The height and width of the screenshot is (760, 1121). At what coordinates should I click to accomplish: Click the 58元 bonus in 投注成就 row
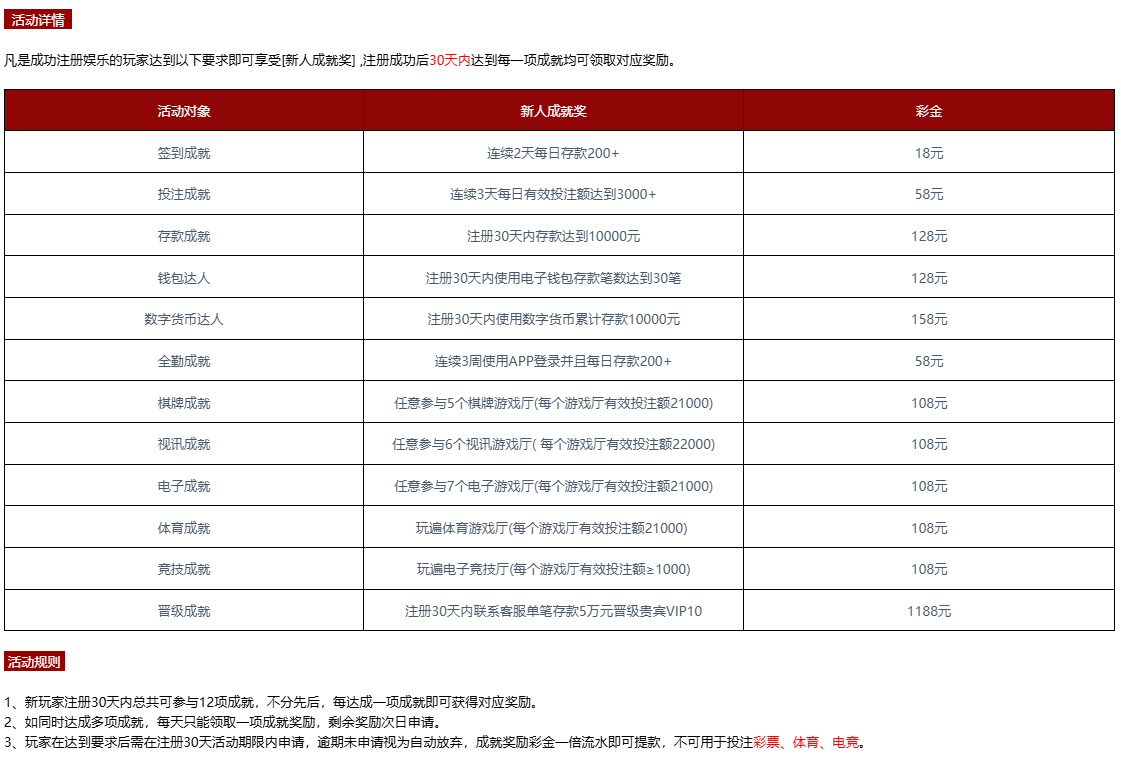point(929,194)
